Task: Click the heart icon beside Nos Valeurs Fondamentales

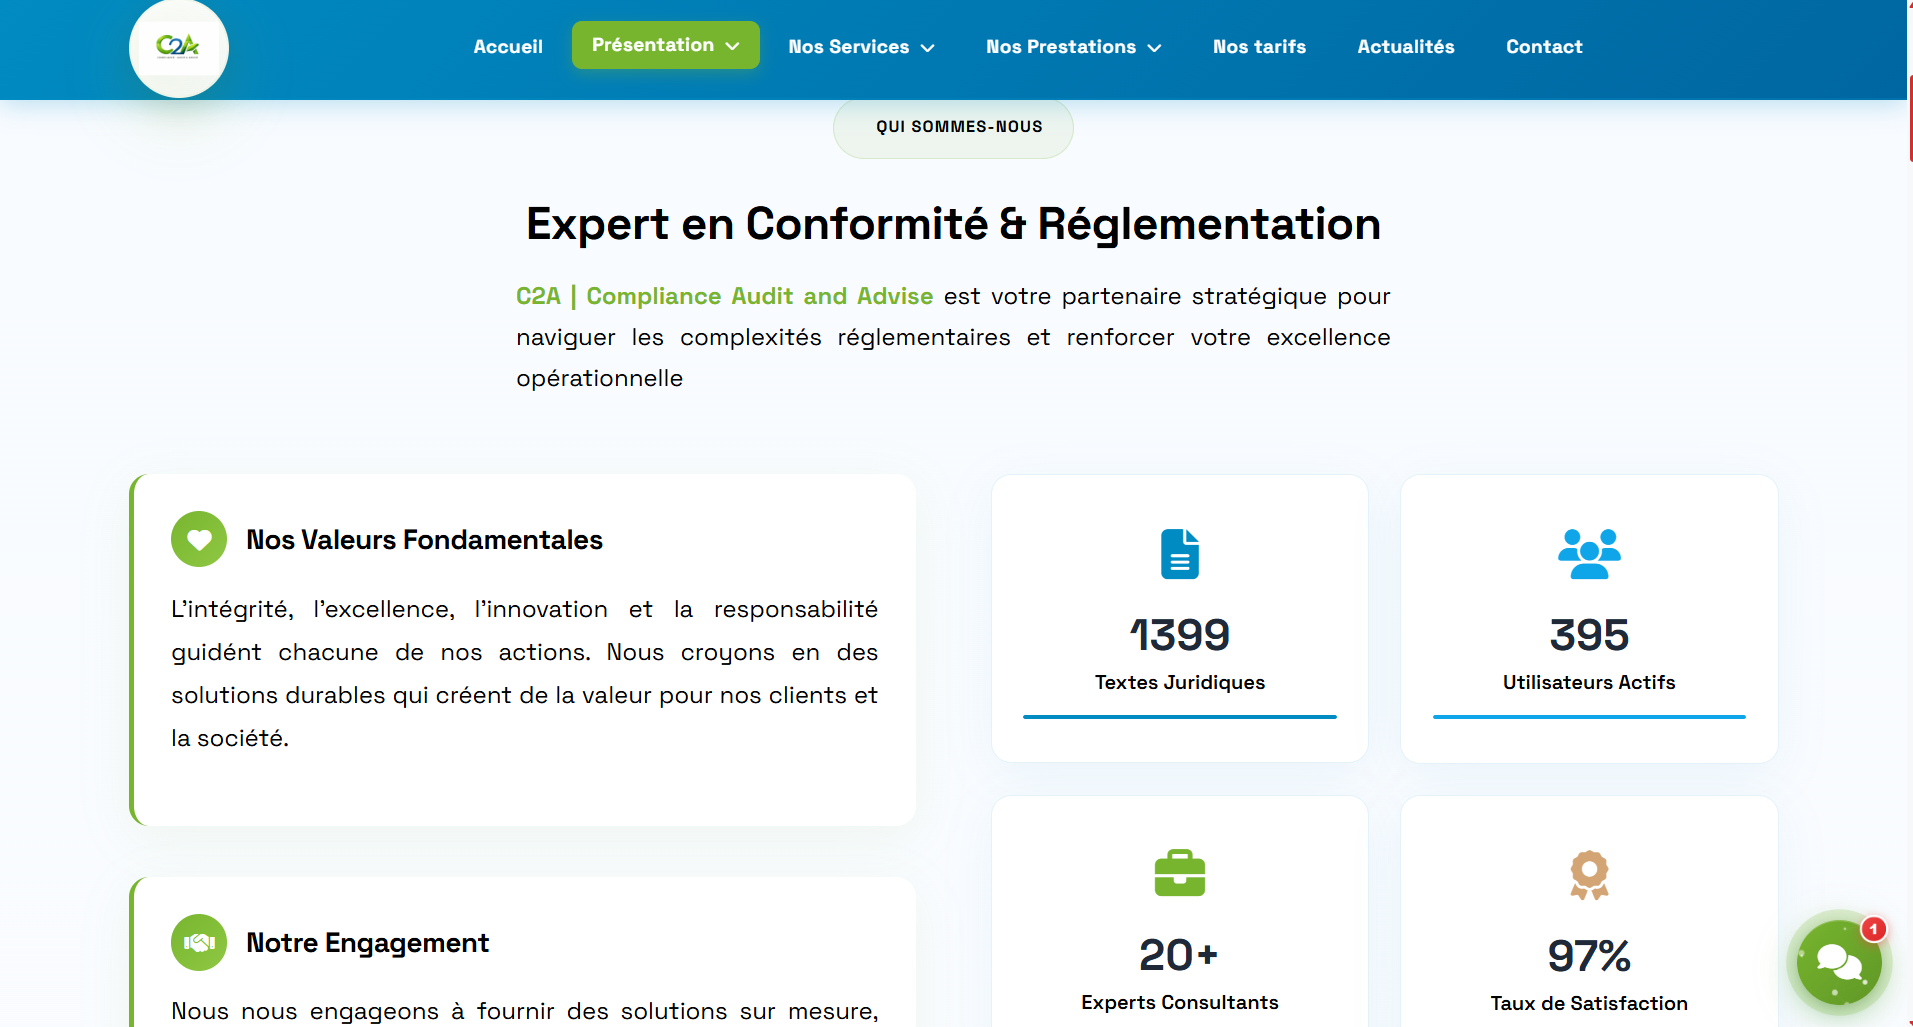Action: [199, 539]
